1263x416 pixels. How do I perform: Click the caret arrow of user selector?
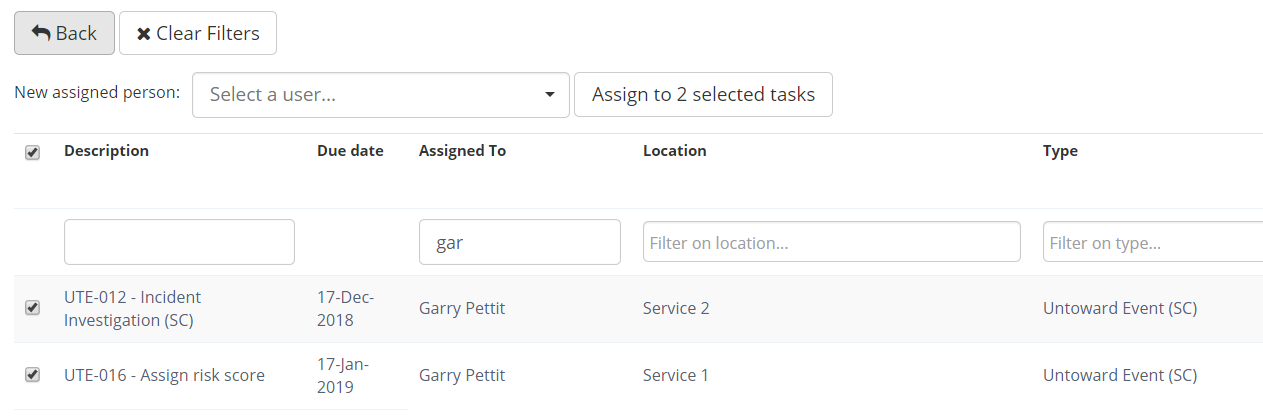[x=549, y=95]
